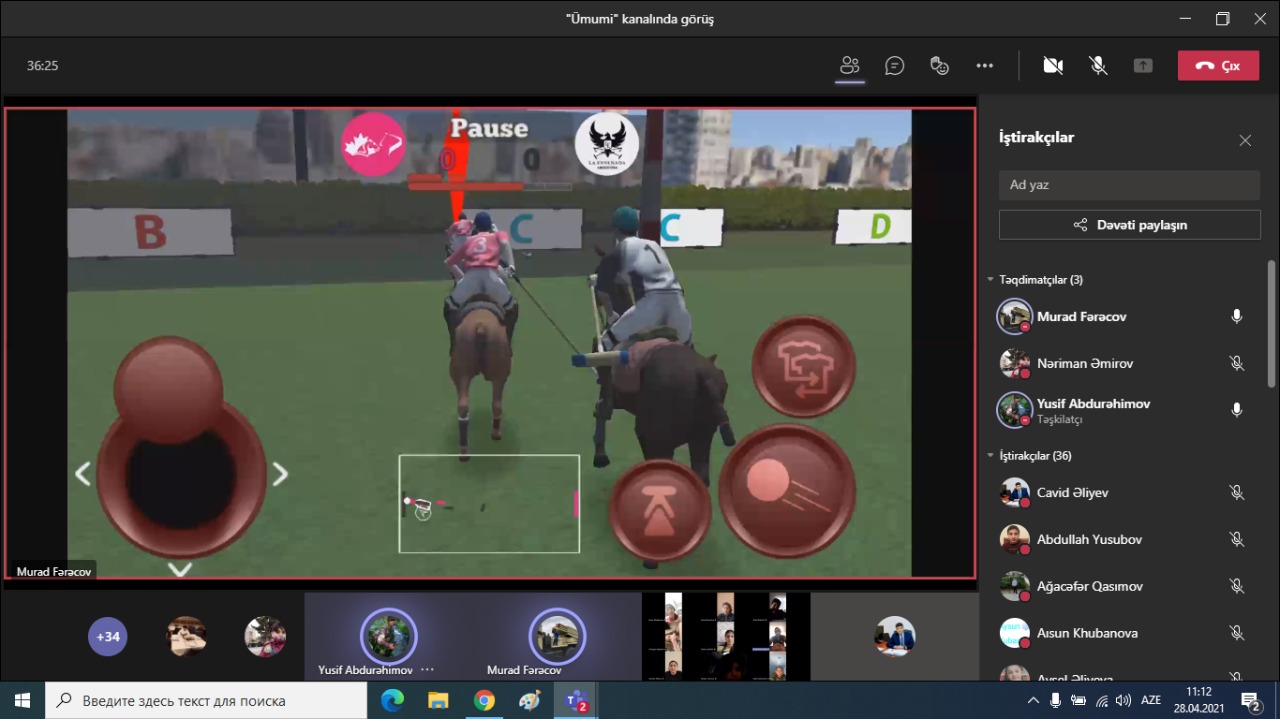Open the more actions ellipsis menu

click(985, 66)
